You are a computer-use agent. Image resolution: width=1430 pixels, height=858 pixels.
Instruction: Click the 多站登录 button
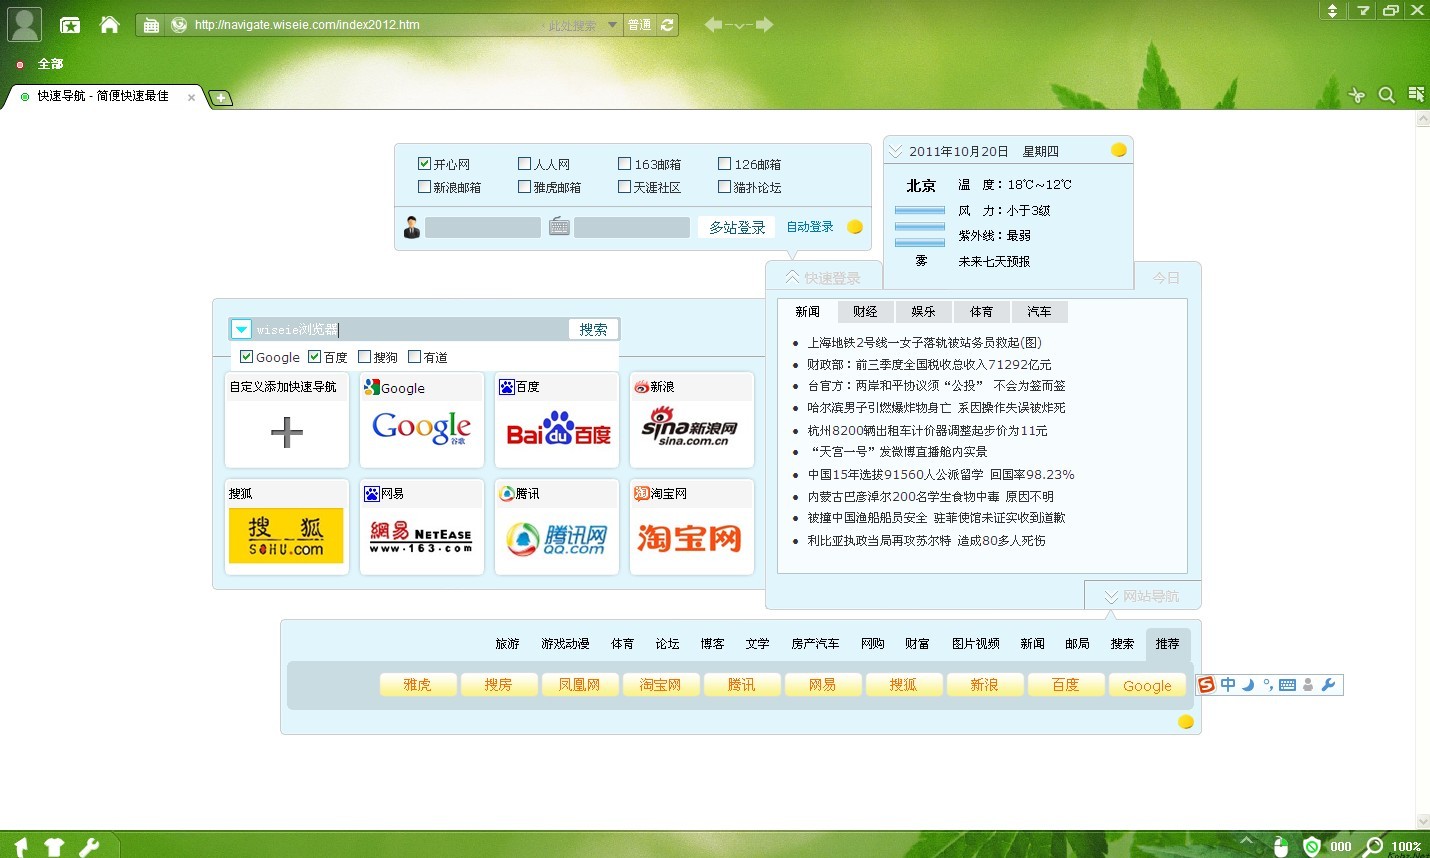click(x=737, y=228)
